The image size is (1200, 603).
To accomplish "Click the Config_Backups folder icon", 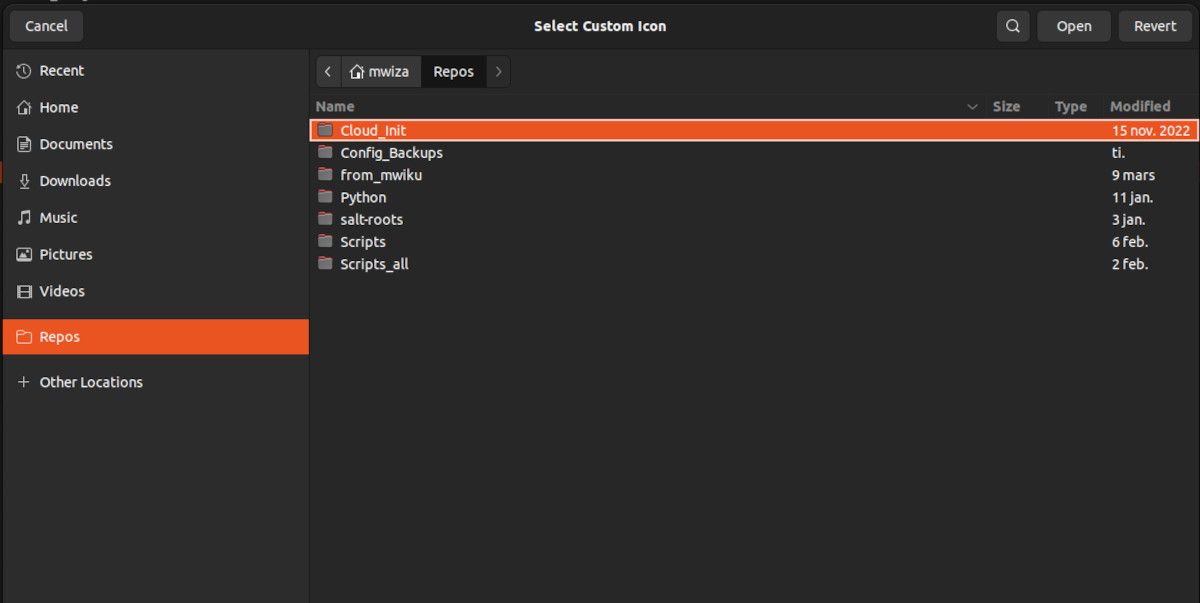I will 325,152.
